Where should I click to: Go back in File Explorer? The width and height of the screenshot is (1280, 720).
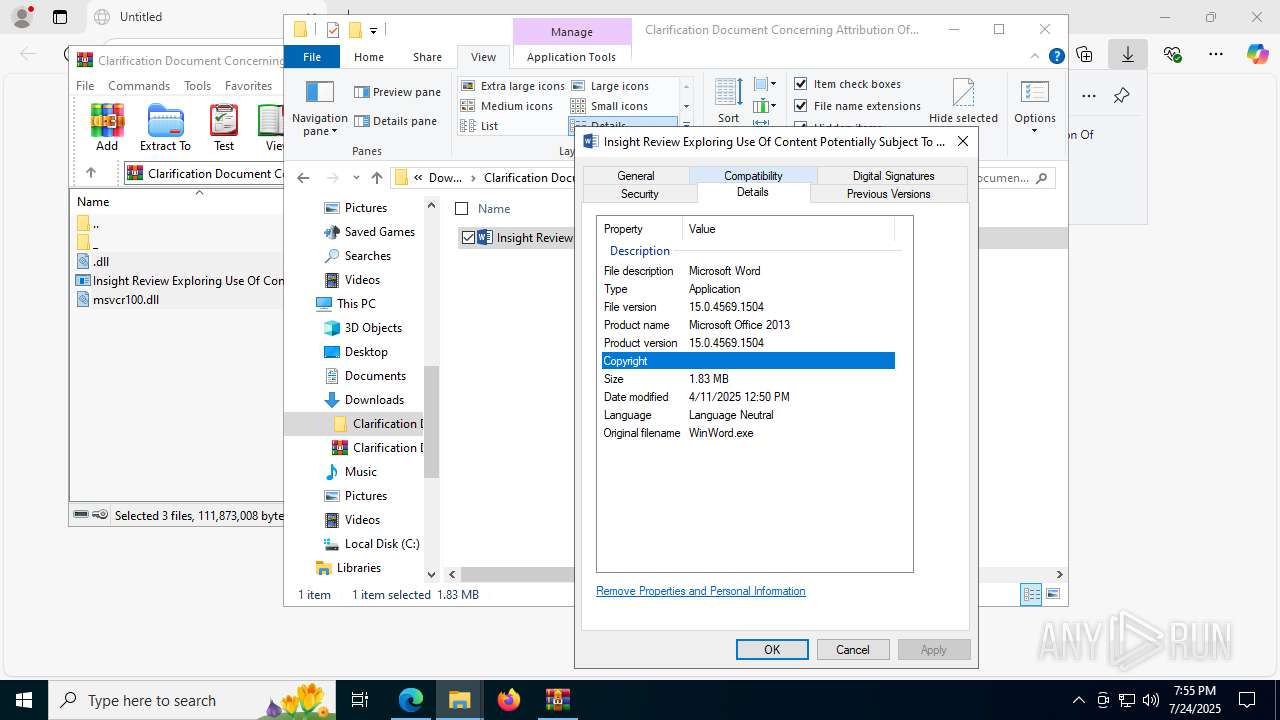(x=303, y=178)
